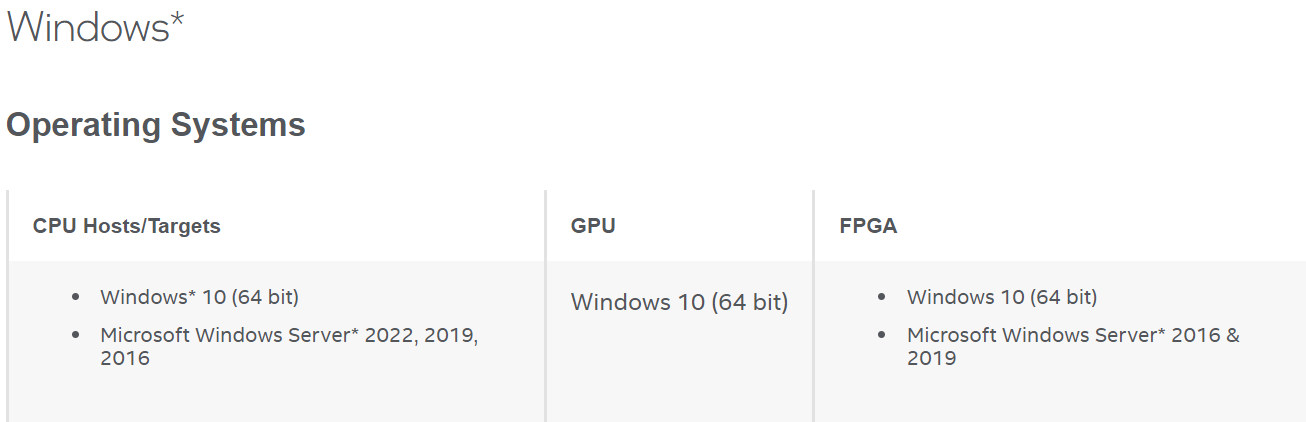Click bullet beside Microsoft Windows Server in FPGA column
This screenshot has width=1306, height=422.
(x=881, y=336)
